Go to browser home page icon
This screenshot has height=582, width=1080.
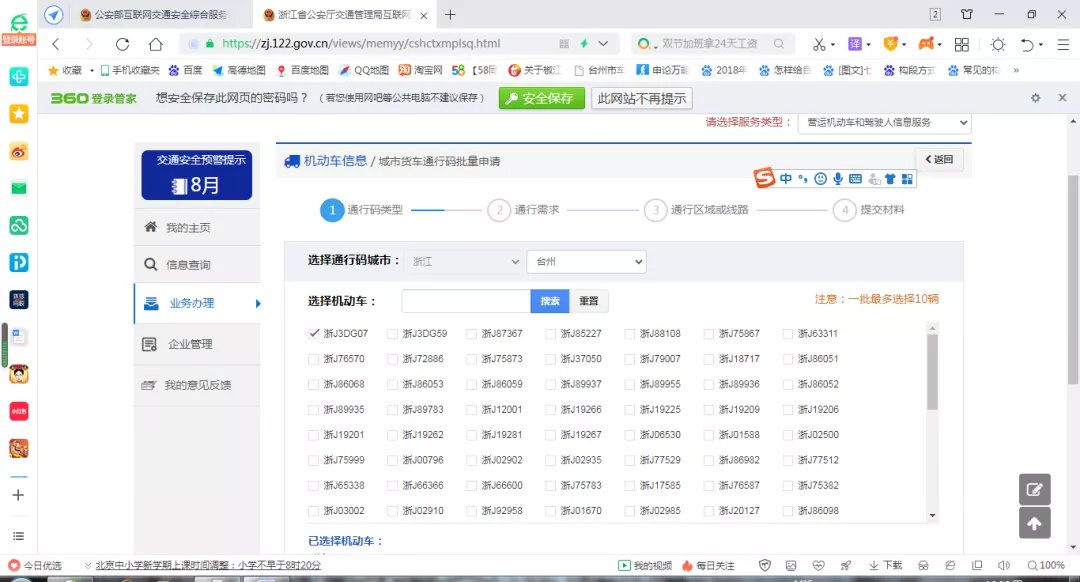click(156, 44)
